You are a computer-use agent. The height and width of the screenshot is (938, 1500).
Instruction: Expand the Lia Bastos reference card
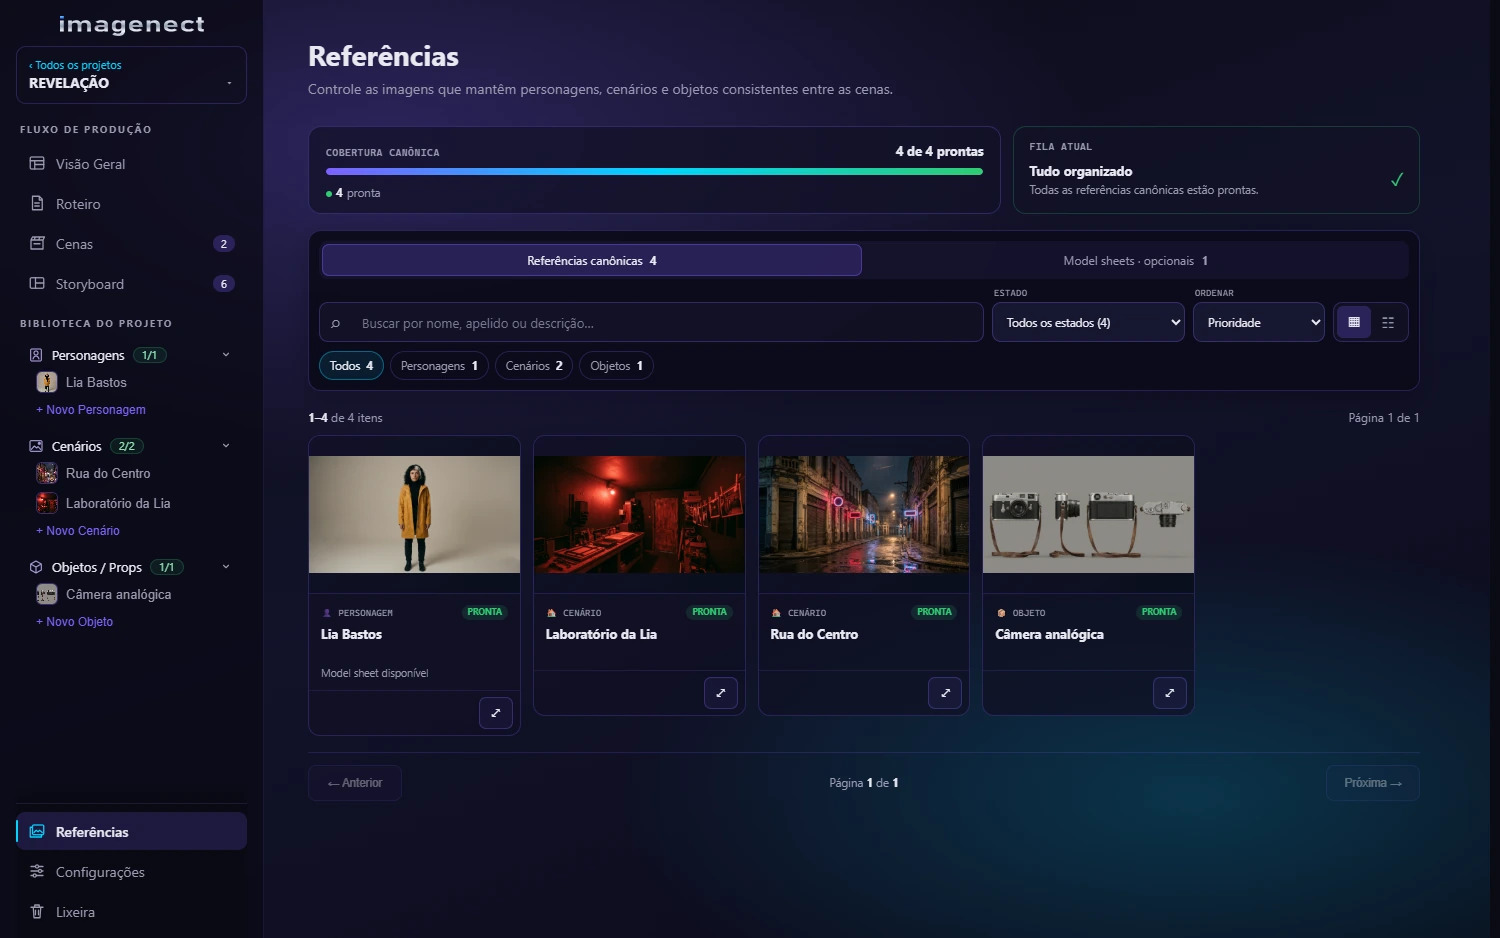496,713
